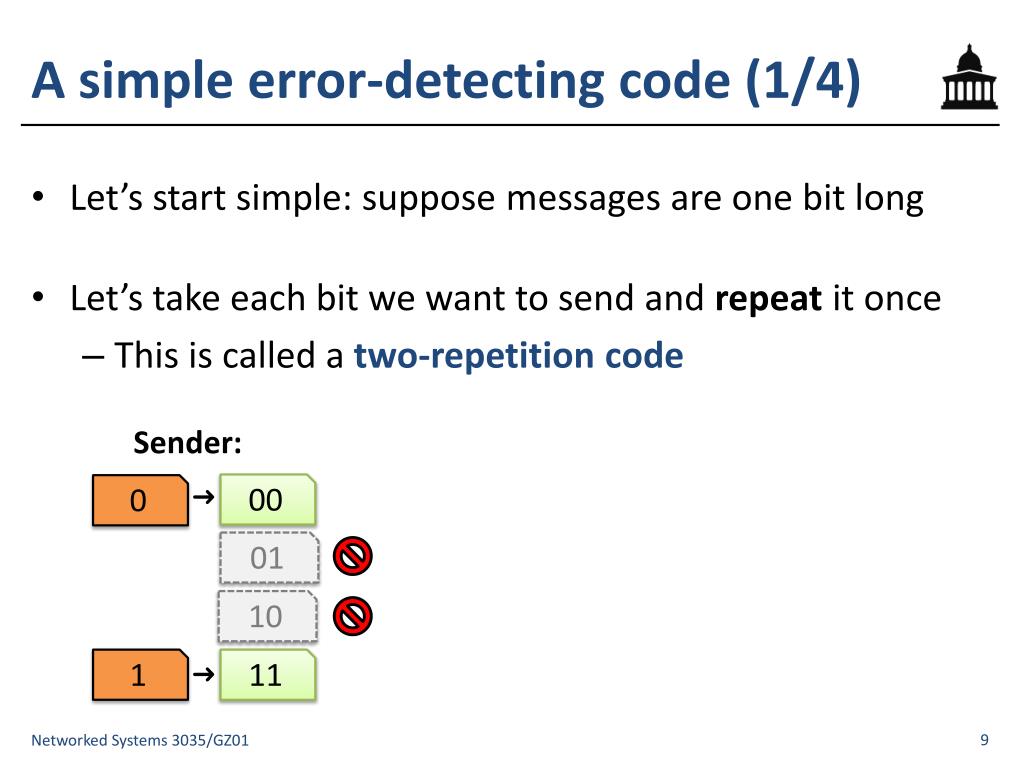1024x768 pixels.
Task: Click the horizontal rule under the title
Action: click(510, 124)
